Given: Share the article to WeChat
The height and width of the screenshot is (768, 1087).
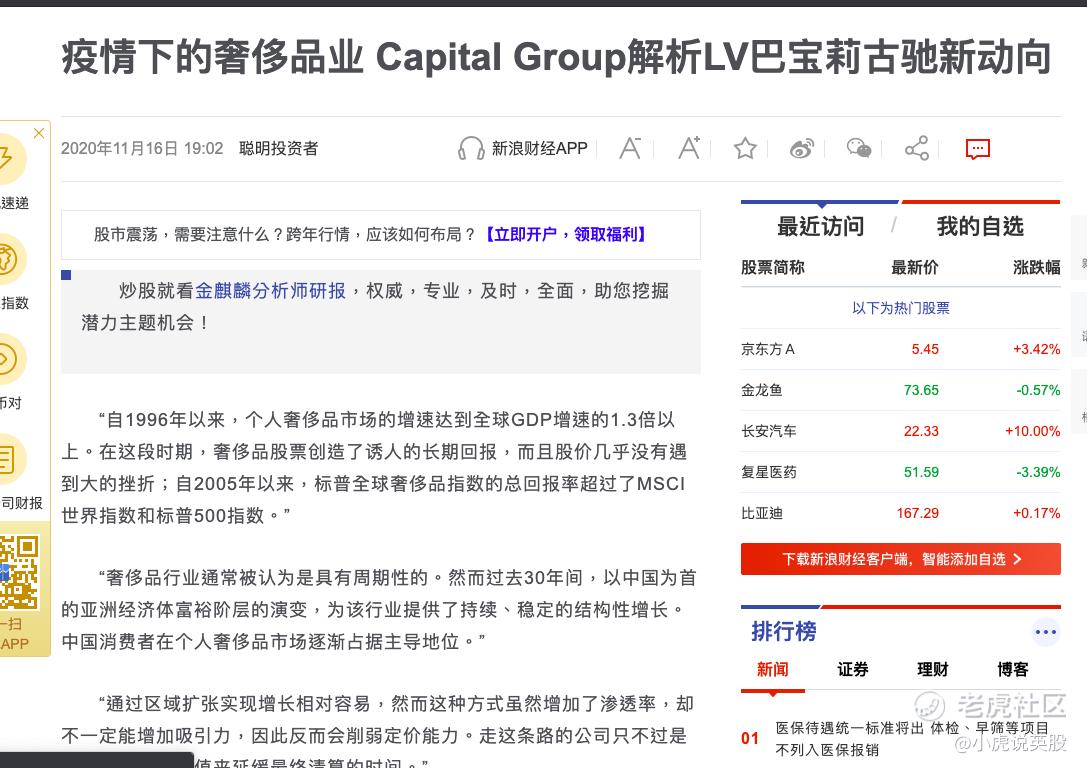Looking at the screenshot, I should click(x=859, y=148).
